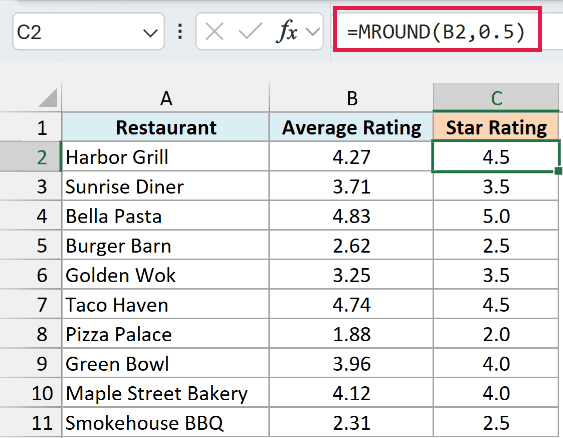Click average rating 3.71 cell
This screenshot has width=563, height=438.
pyautogui.click(x=351, y=186)
